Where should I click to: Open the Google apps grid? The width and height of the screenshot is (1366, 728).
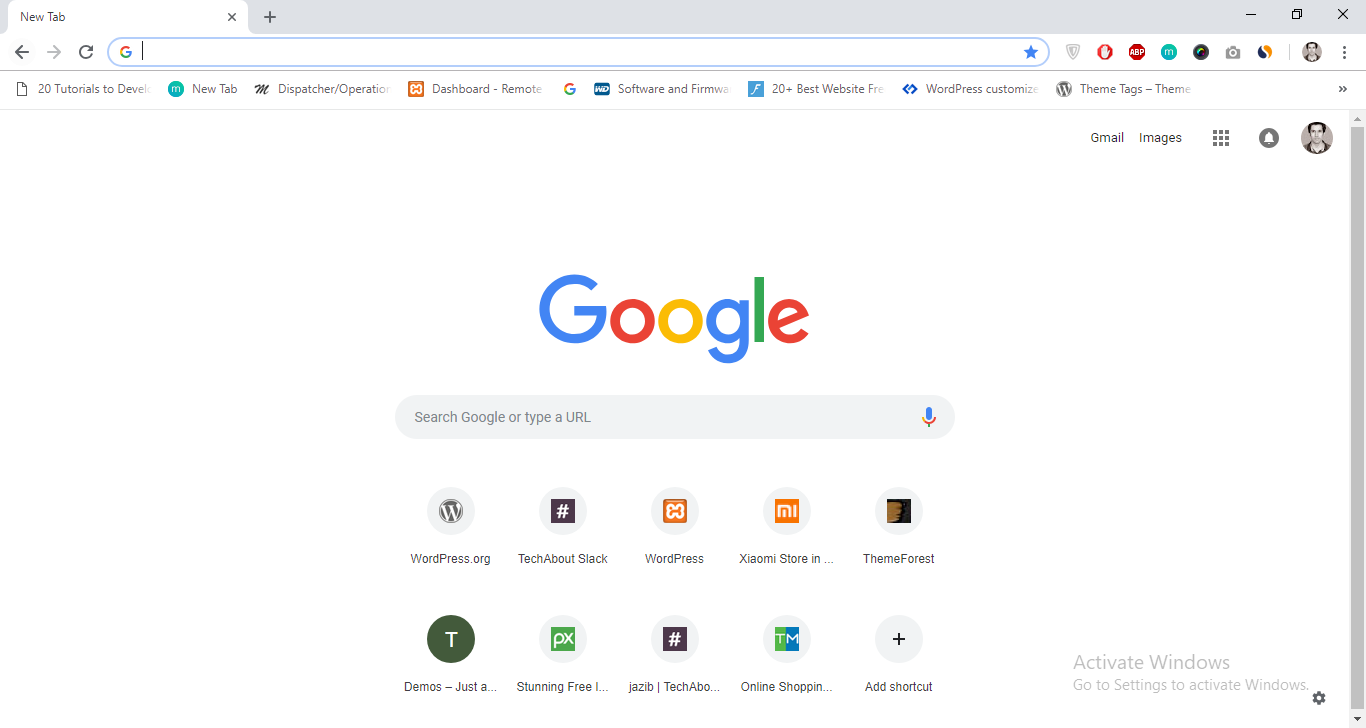pos(1221,138)
